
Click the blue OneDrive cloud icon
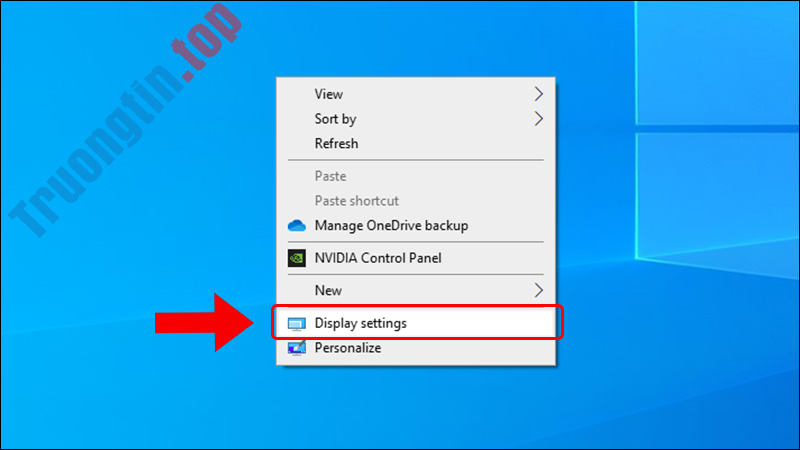click(296, 226)
